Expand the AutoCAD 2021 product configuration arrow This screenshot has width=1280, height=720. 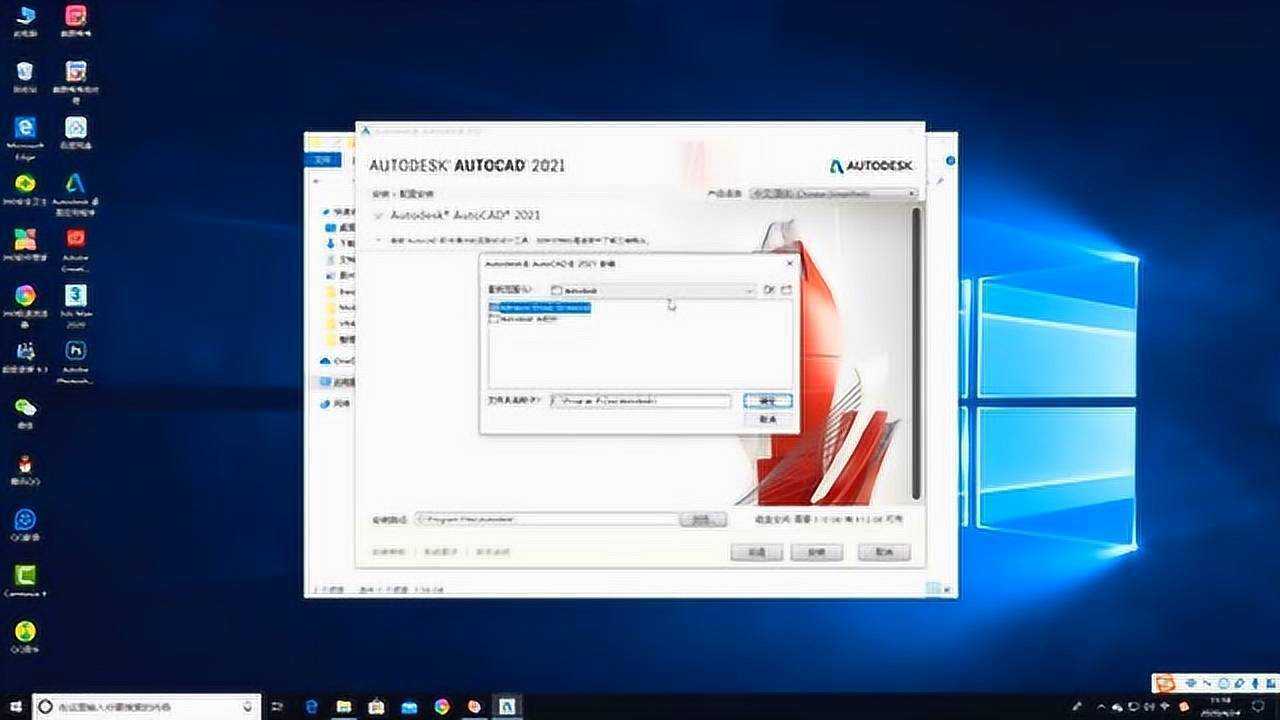[x=379, y=240]
